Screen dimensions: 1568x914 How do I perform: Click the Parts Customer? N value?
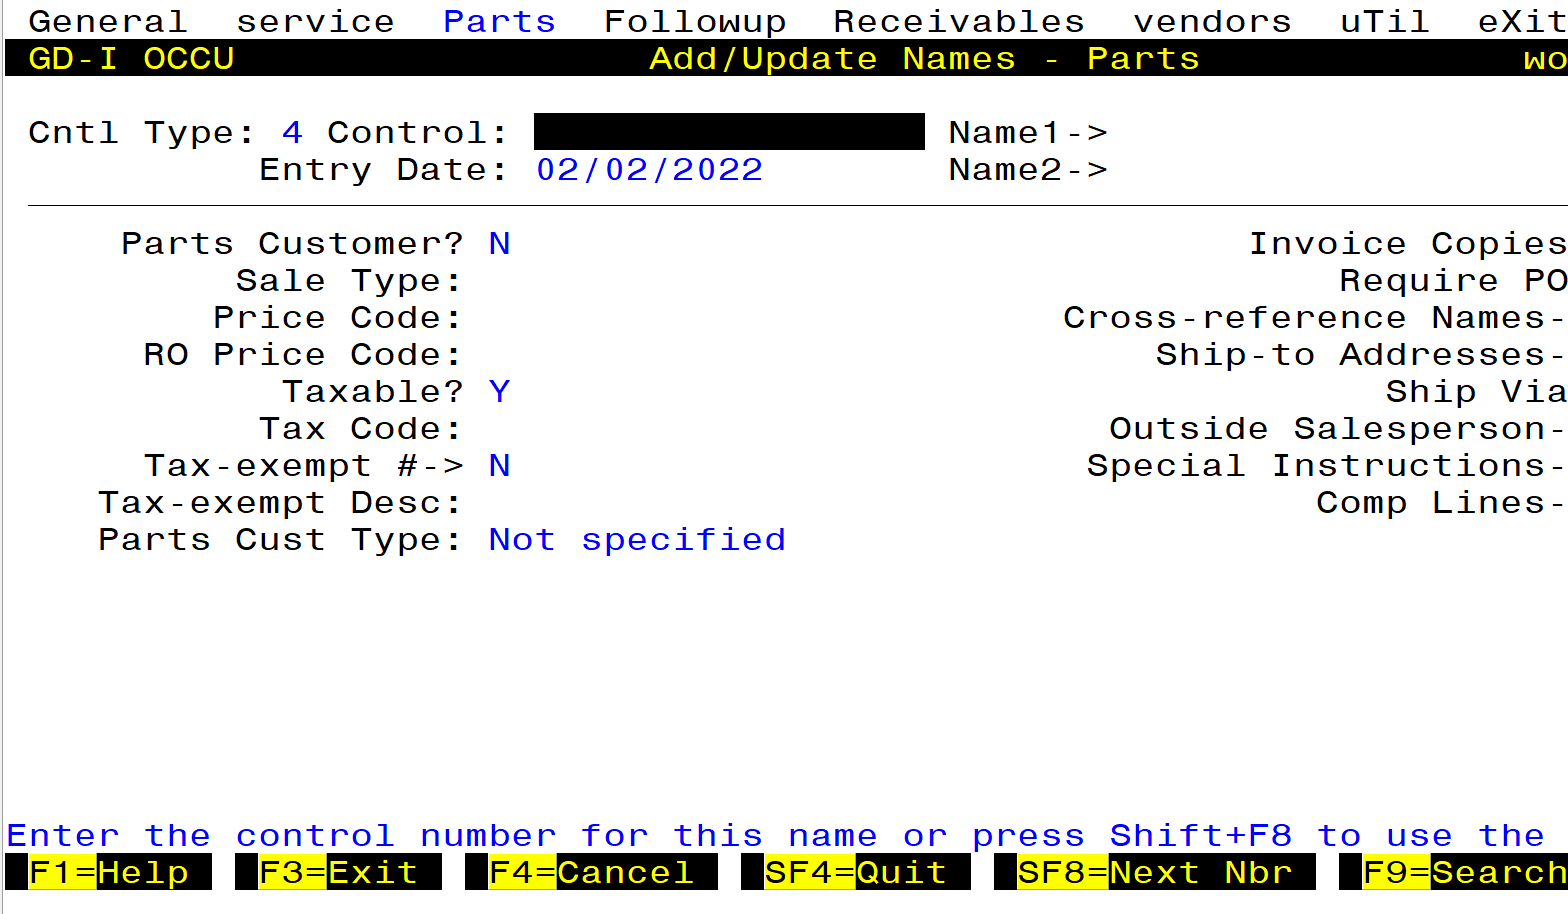[x=499, y=243]
